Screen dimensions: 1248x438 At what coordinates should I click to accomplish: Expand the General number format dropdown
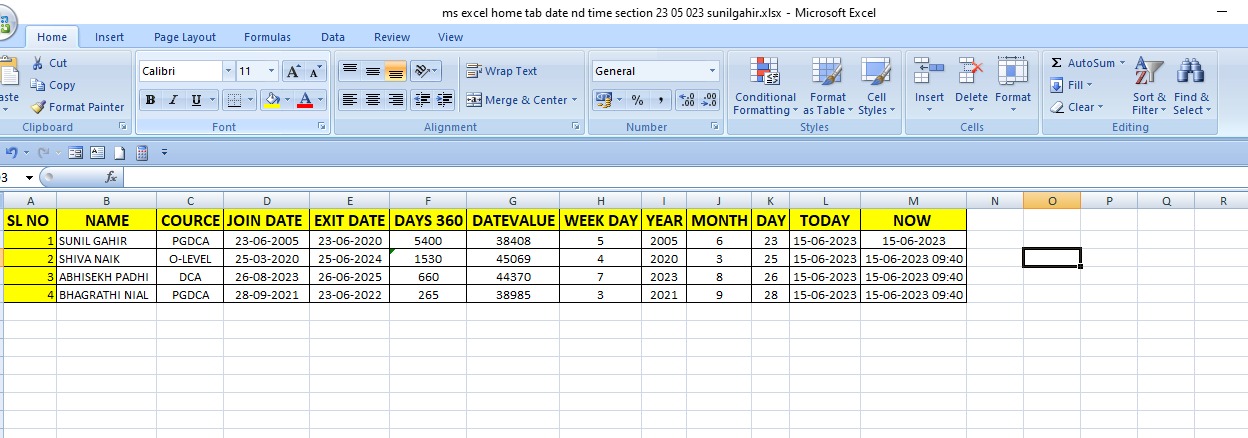(x=713, y=71)
